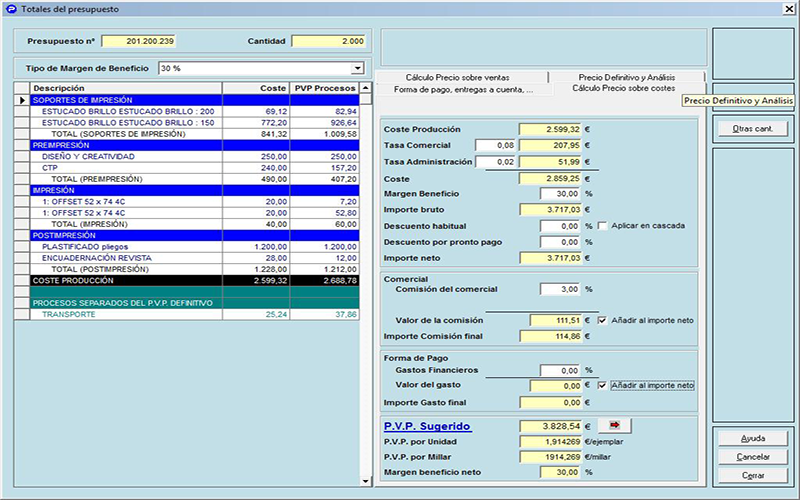Click the PVP Procesos column header
Viewport: 800px width, 500px height.
(324, 88)
